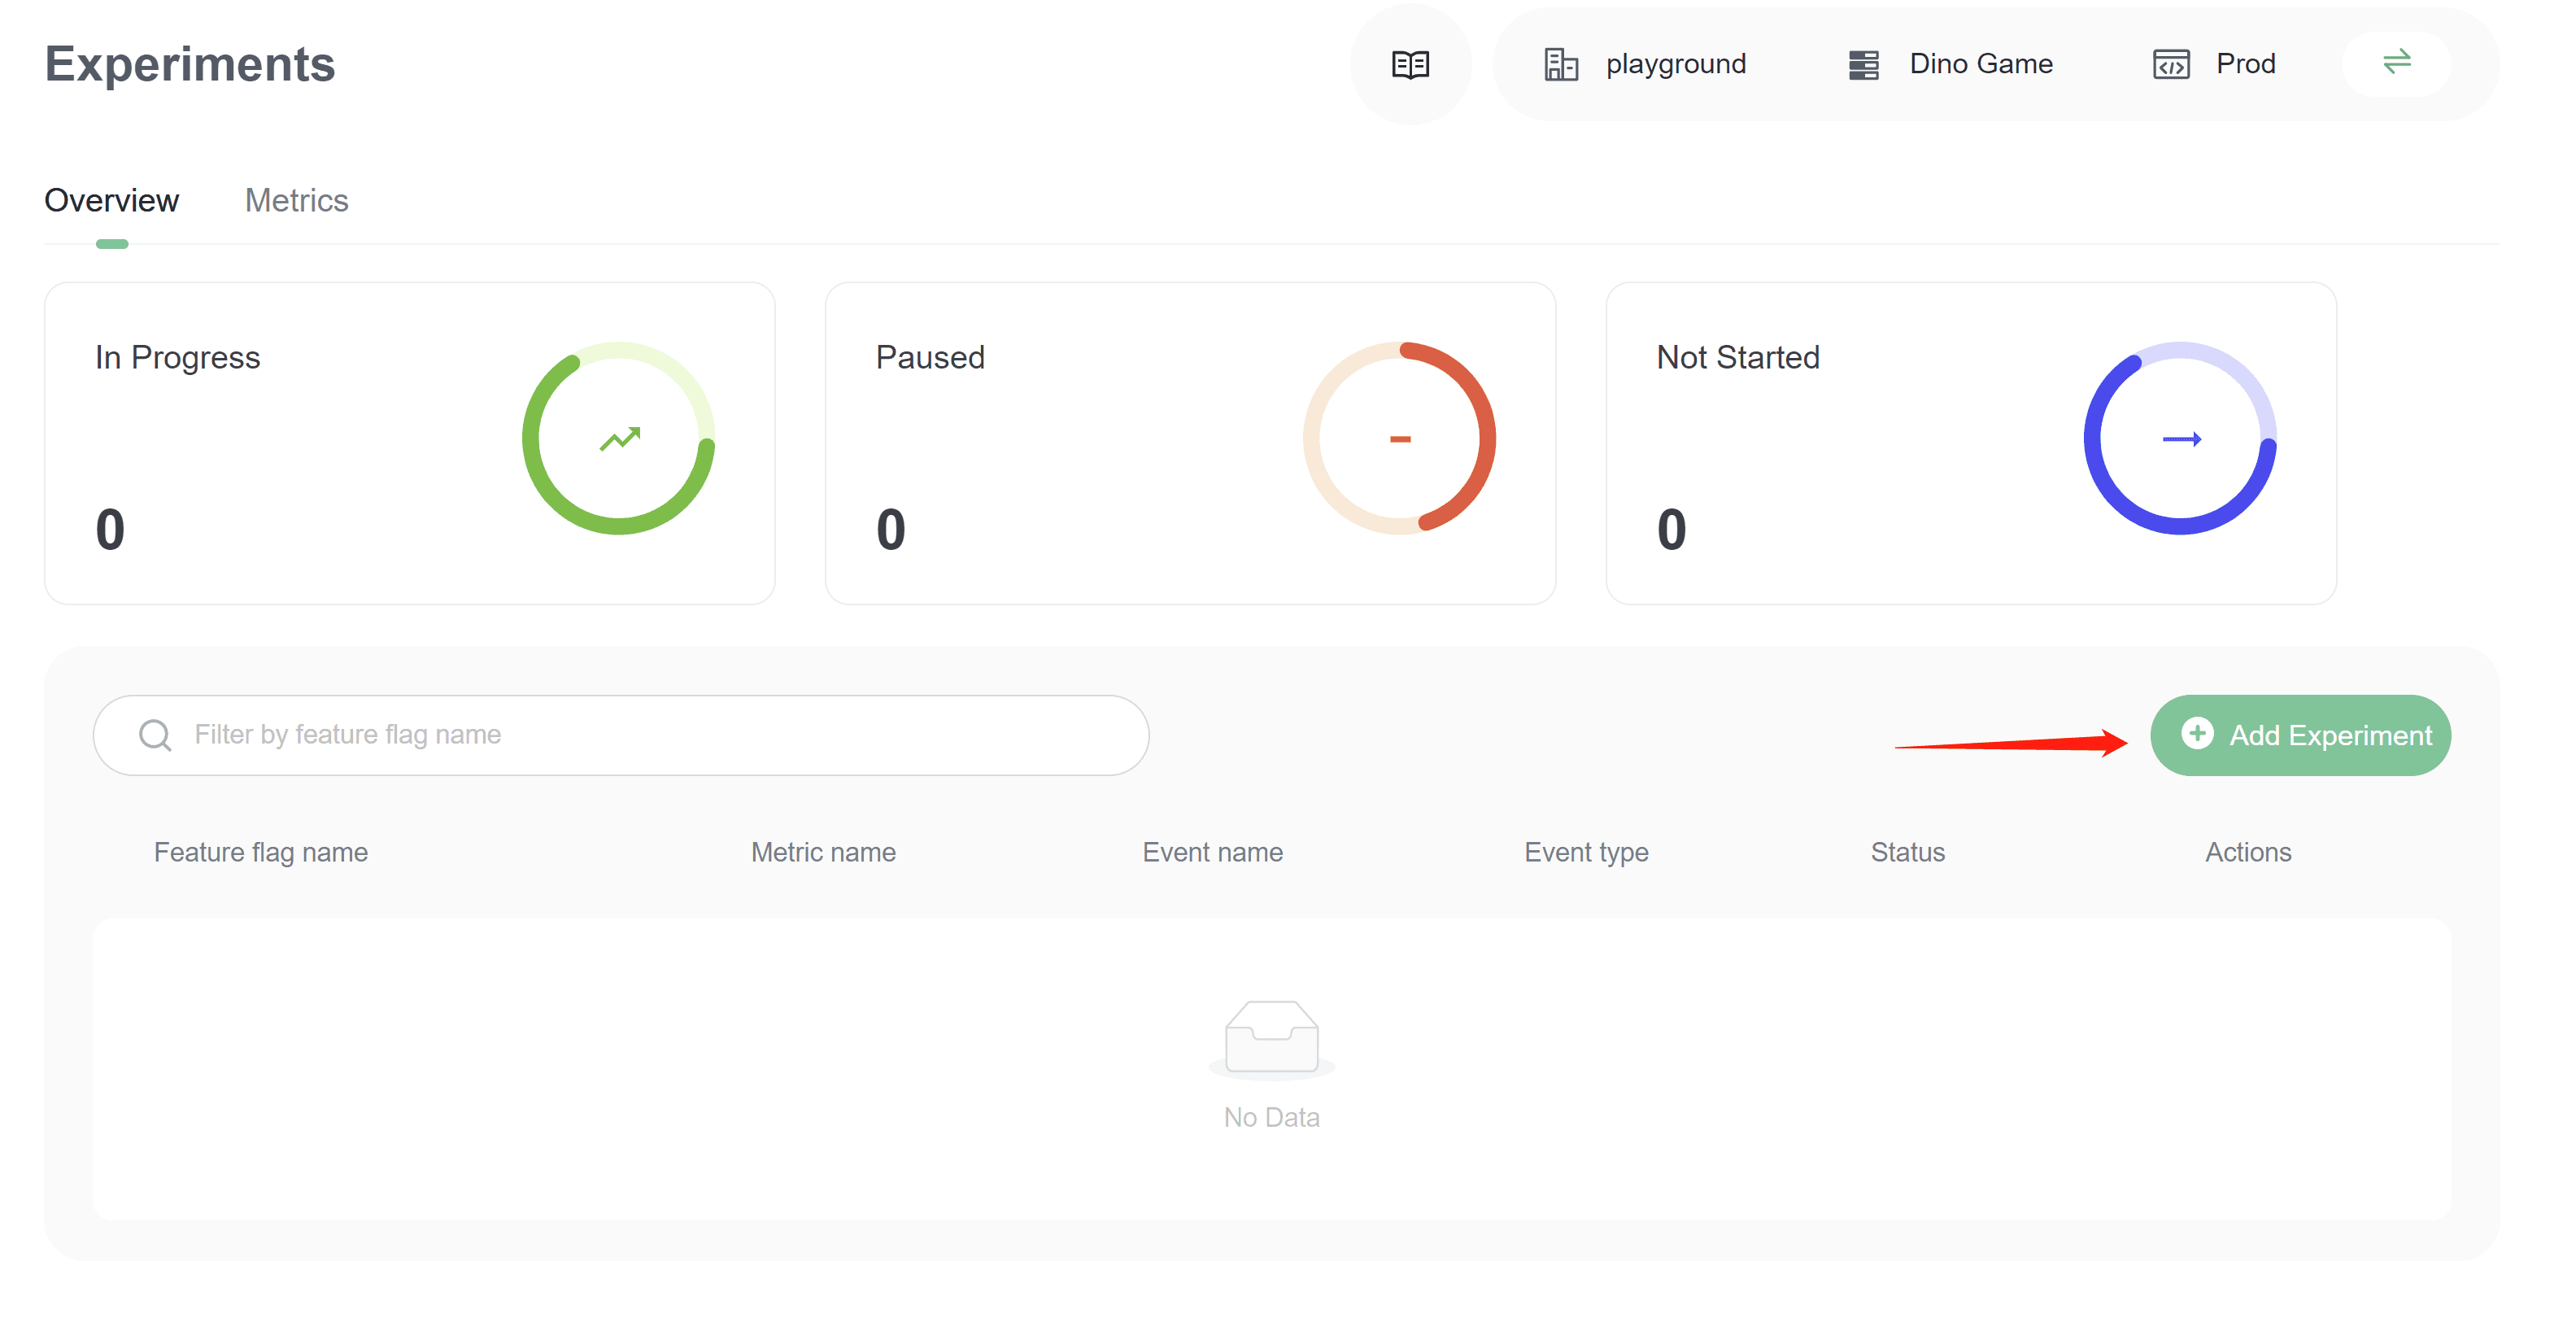Switch to the Metrics tab
The height and width of the screenshot is (1335, 2576).
pyautogui.click(x=296, y=201)
